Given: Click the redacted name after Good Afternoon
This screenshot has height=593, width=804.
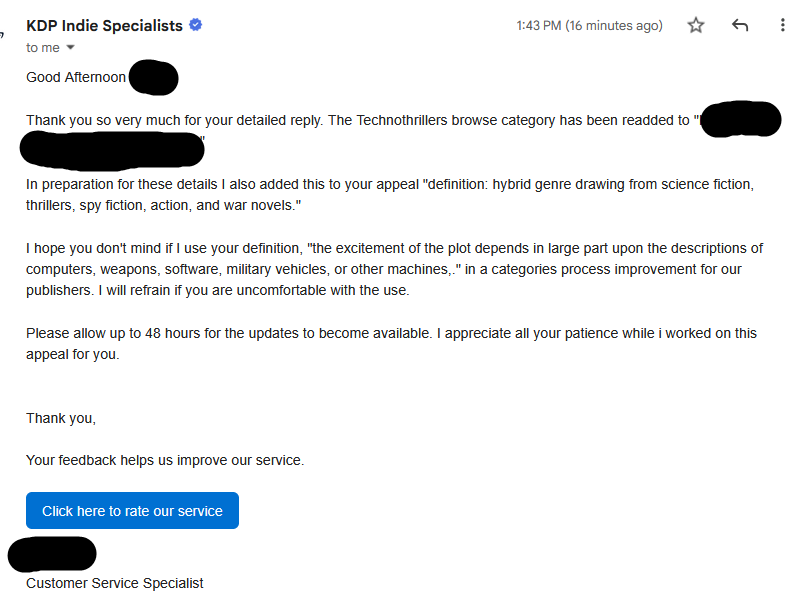Looking at the screenshot, I should pyautogui.click(x=154, y=77).
